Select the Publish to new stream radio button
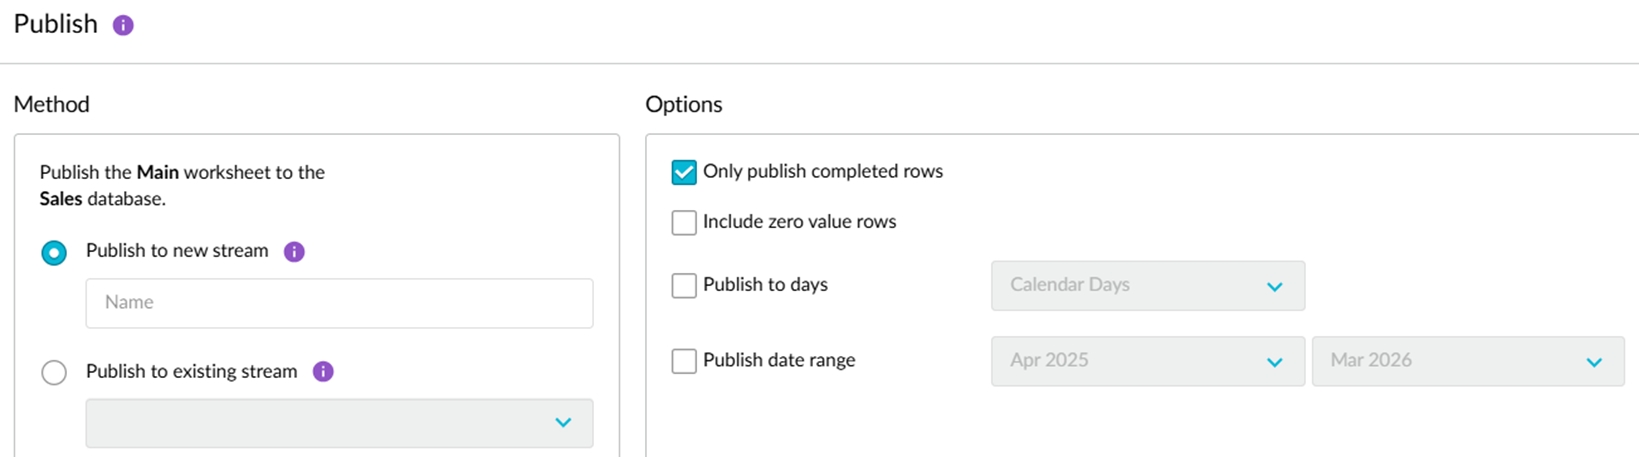1639x457 pixels. 54,253
